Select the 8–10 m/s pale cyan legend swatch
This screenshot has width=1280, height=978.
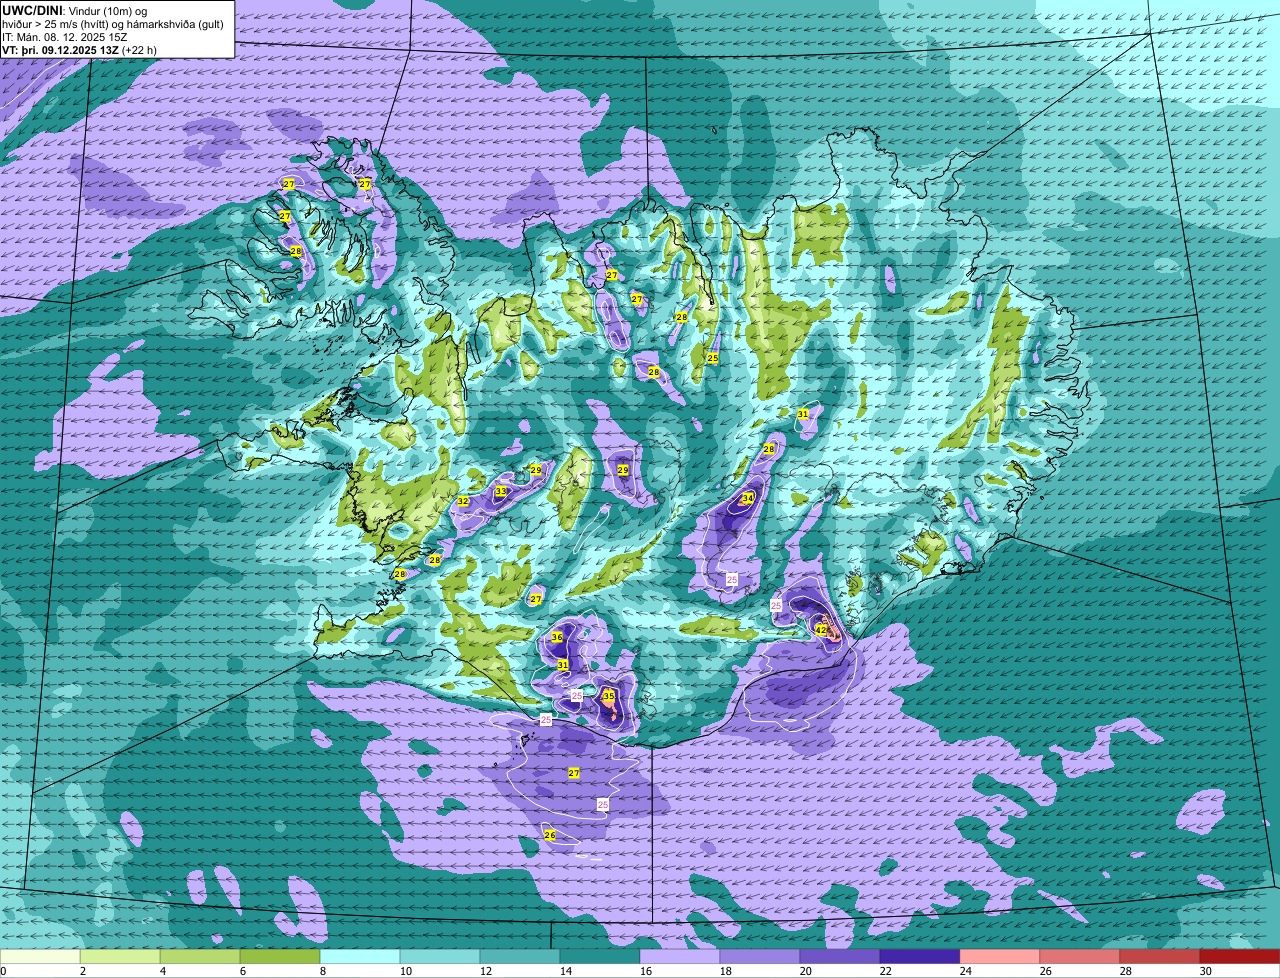[360, 957]
